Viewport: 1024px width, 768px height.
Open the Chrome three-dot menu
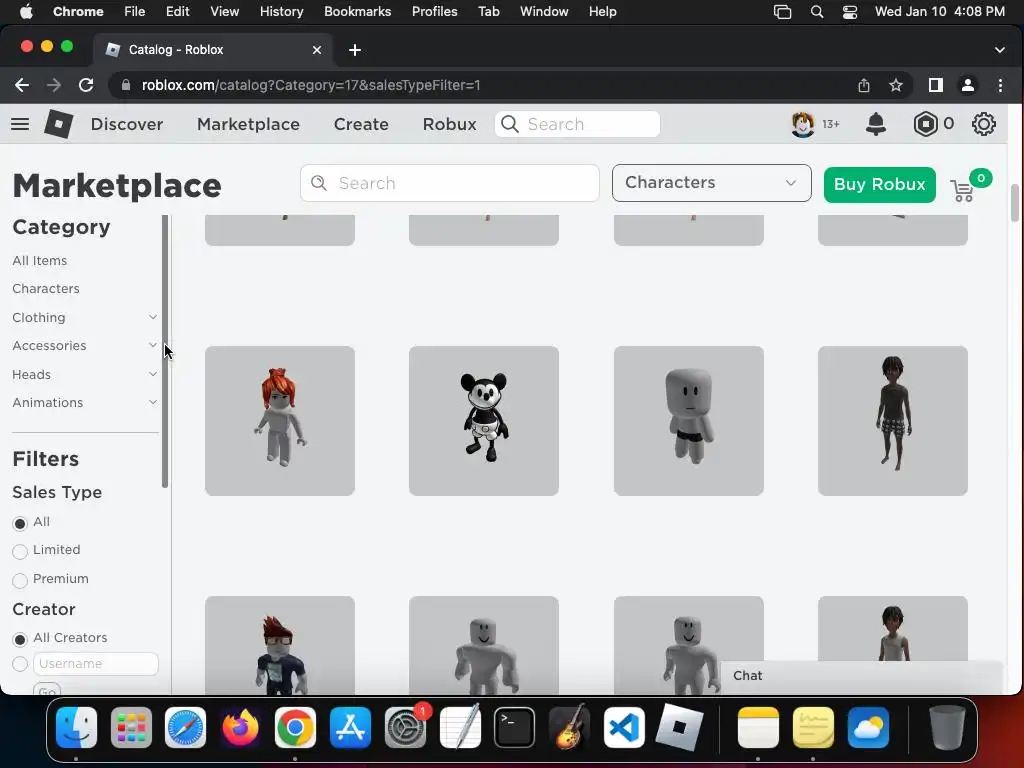(x=1000, y=85)
